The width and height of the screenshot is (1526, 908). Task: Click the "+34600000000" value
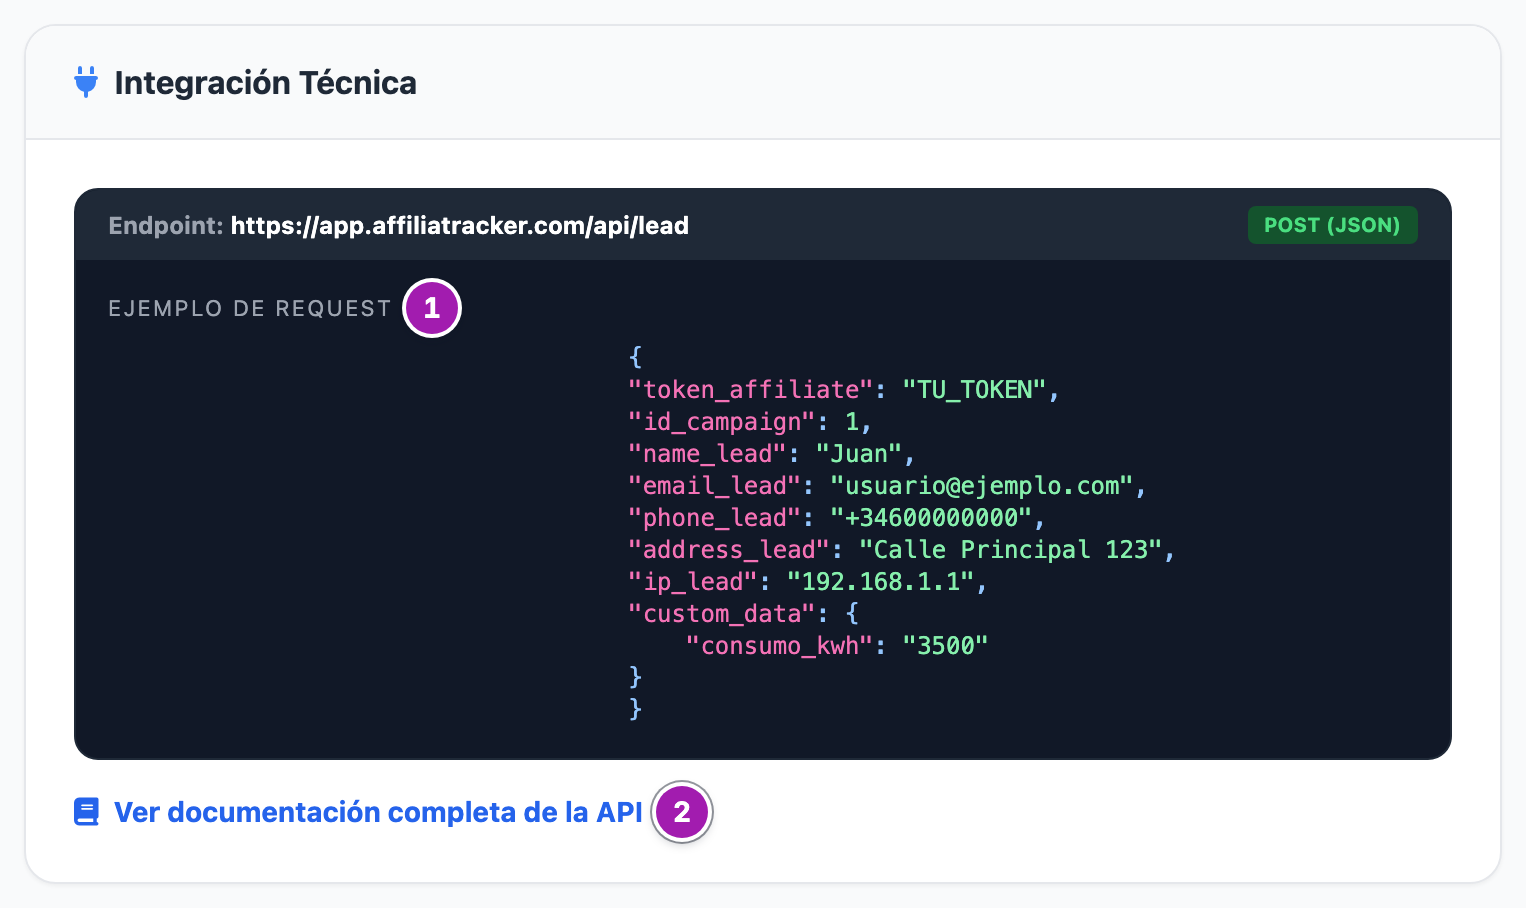click(931, 518)
